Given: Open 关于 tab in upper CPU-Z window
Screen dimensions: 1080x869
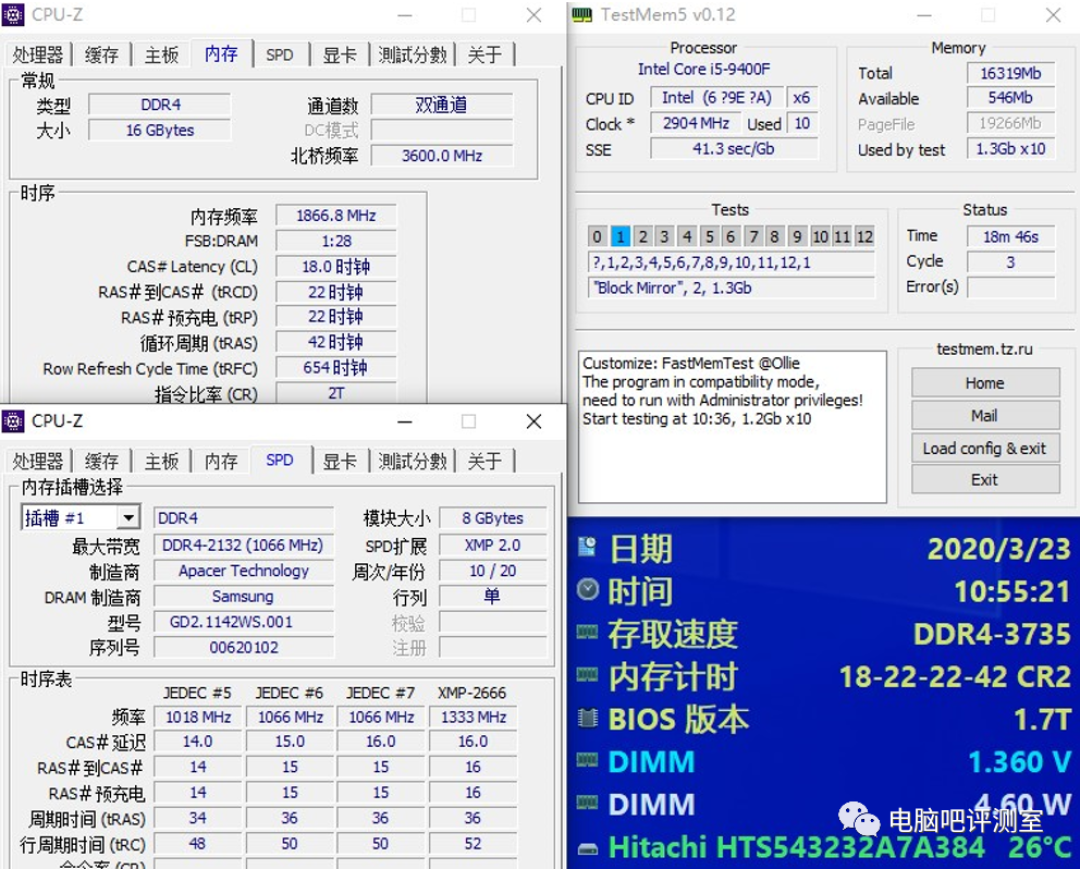Looking at the screenshot, I should pyautogui.click(x=485, y=55).
